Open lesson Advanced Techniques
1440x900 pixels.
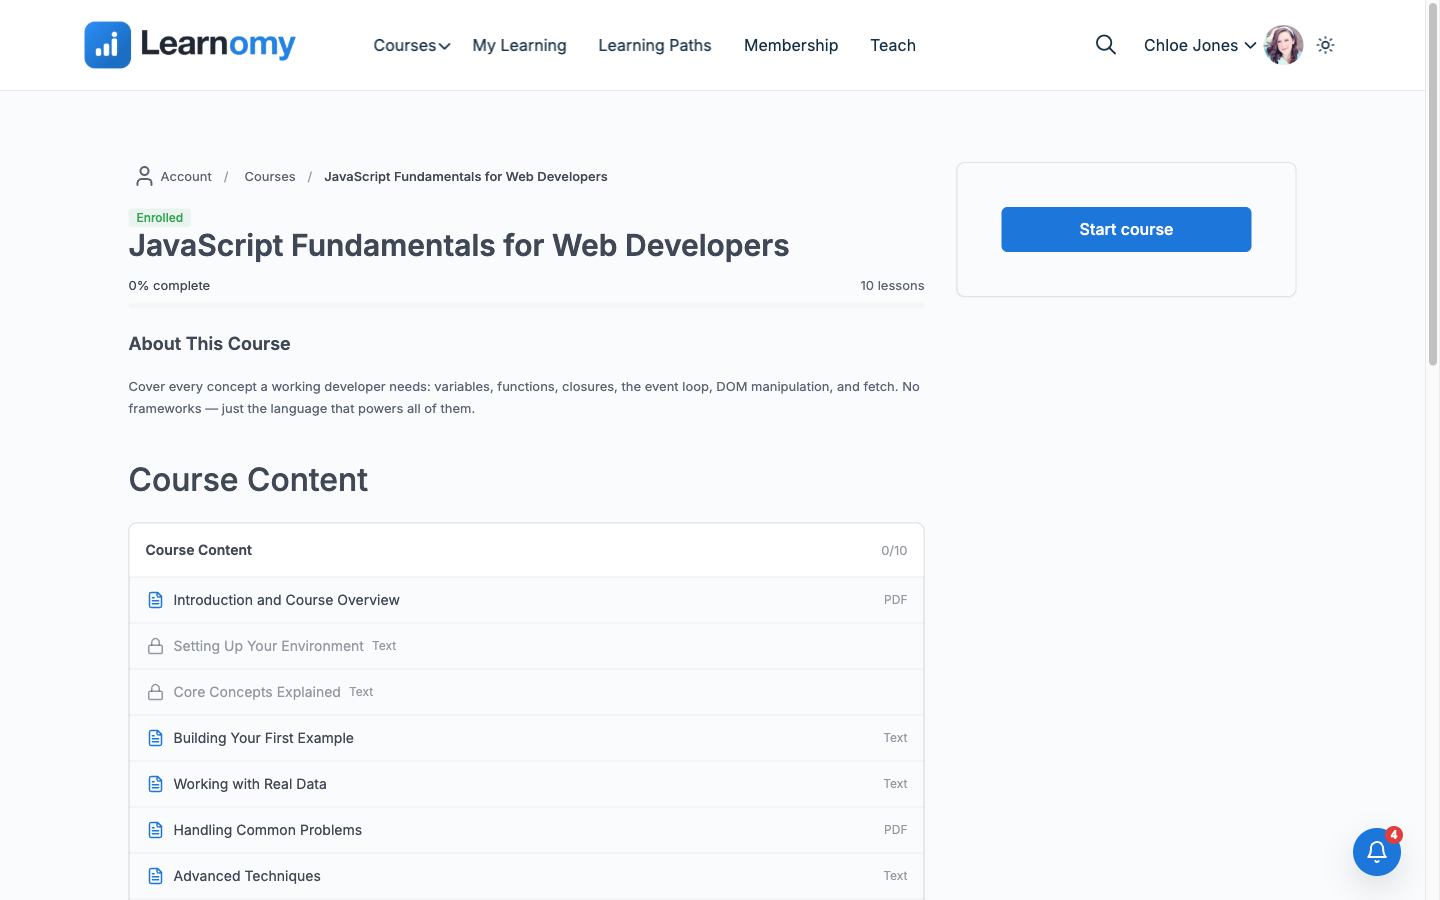(526, 876)
